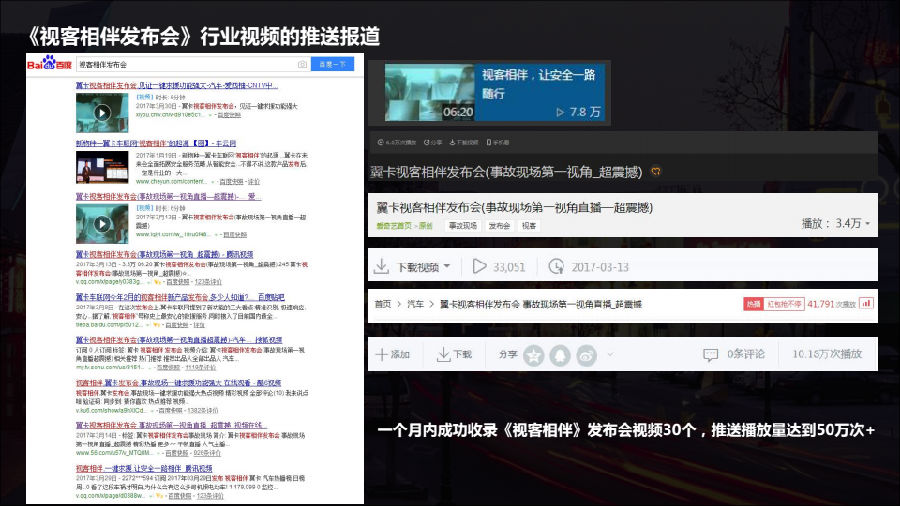
Task: Click the camera image-search icon
Action: click(302, 65)
